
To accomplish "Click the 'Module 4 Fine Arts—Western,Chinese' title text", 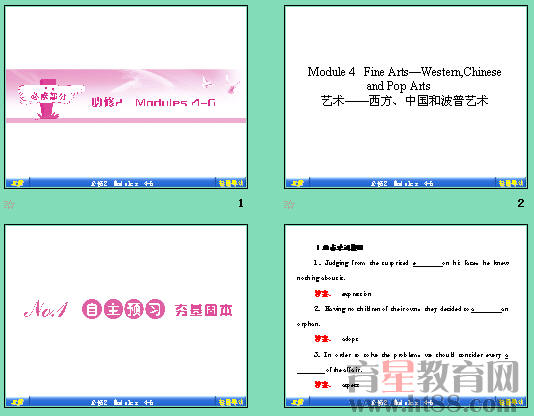I will tap(404, 72).
